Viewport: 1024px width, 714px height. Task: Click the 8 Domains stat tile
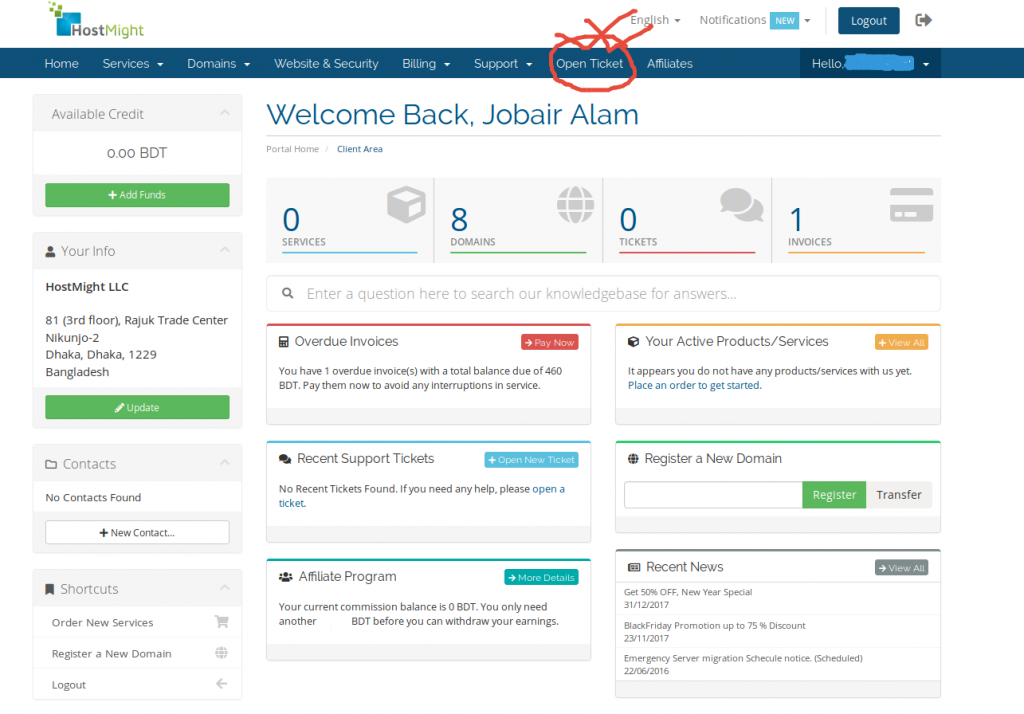[x=518, y=220]
